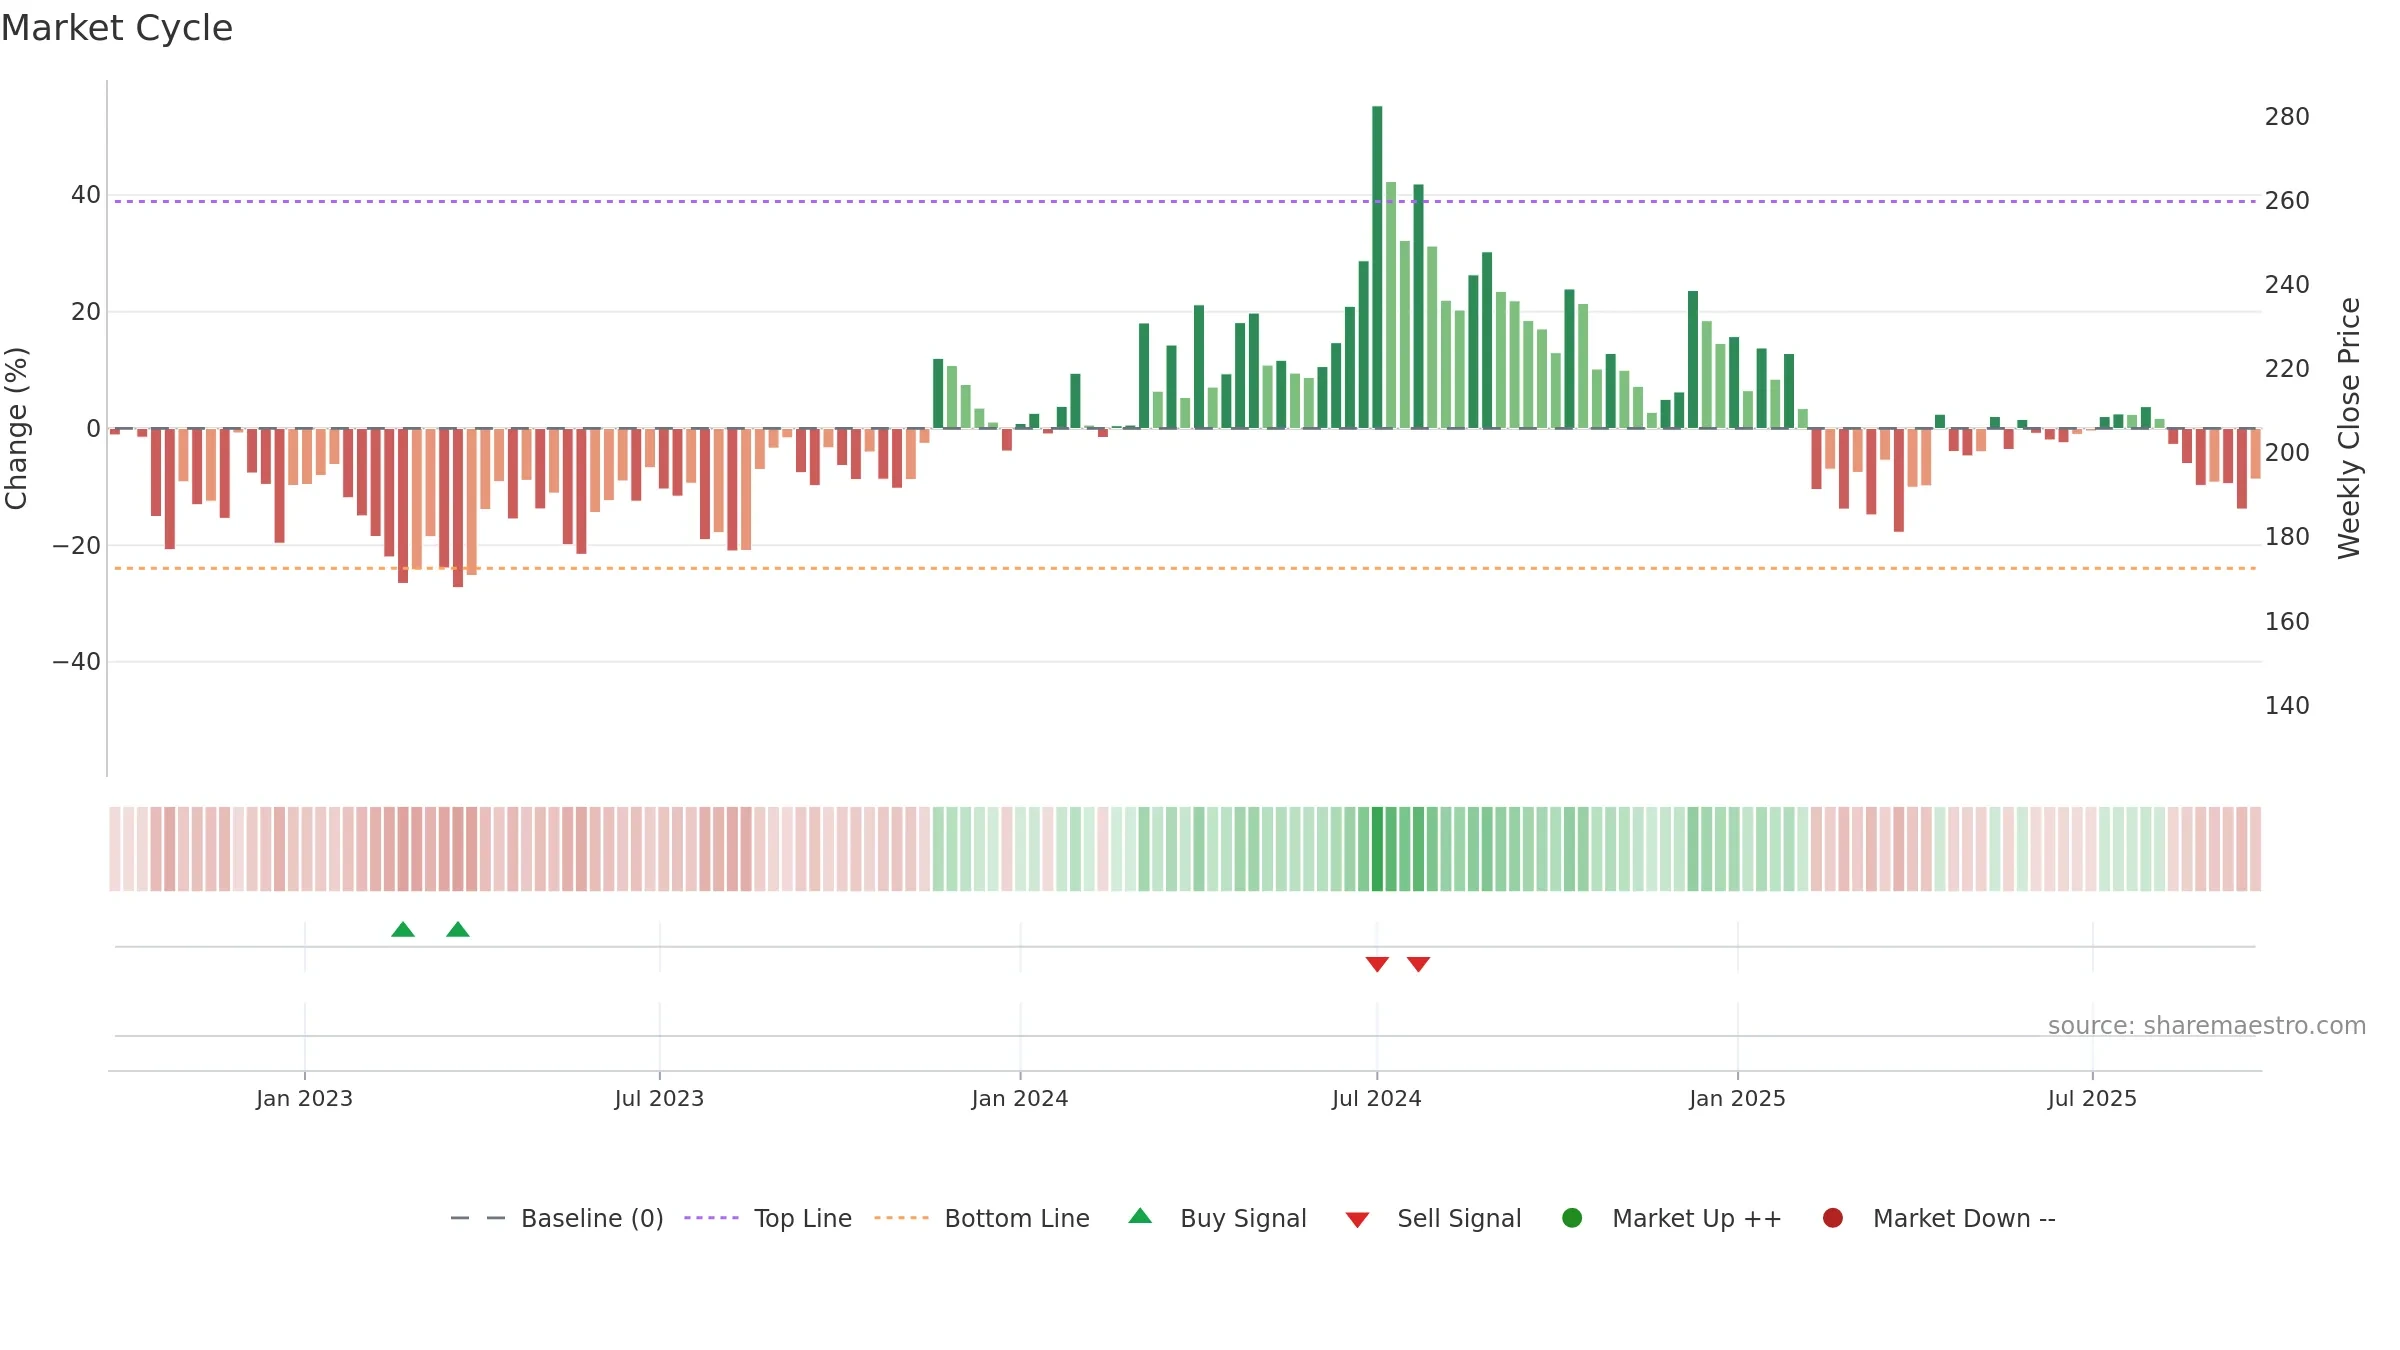Click the red Sell Signal triangle in the legend
Image resolution: width=2400 pixels, height=1350 pixels.
[1357, 1220]
